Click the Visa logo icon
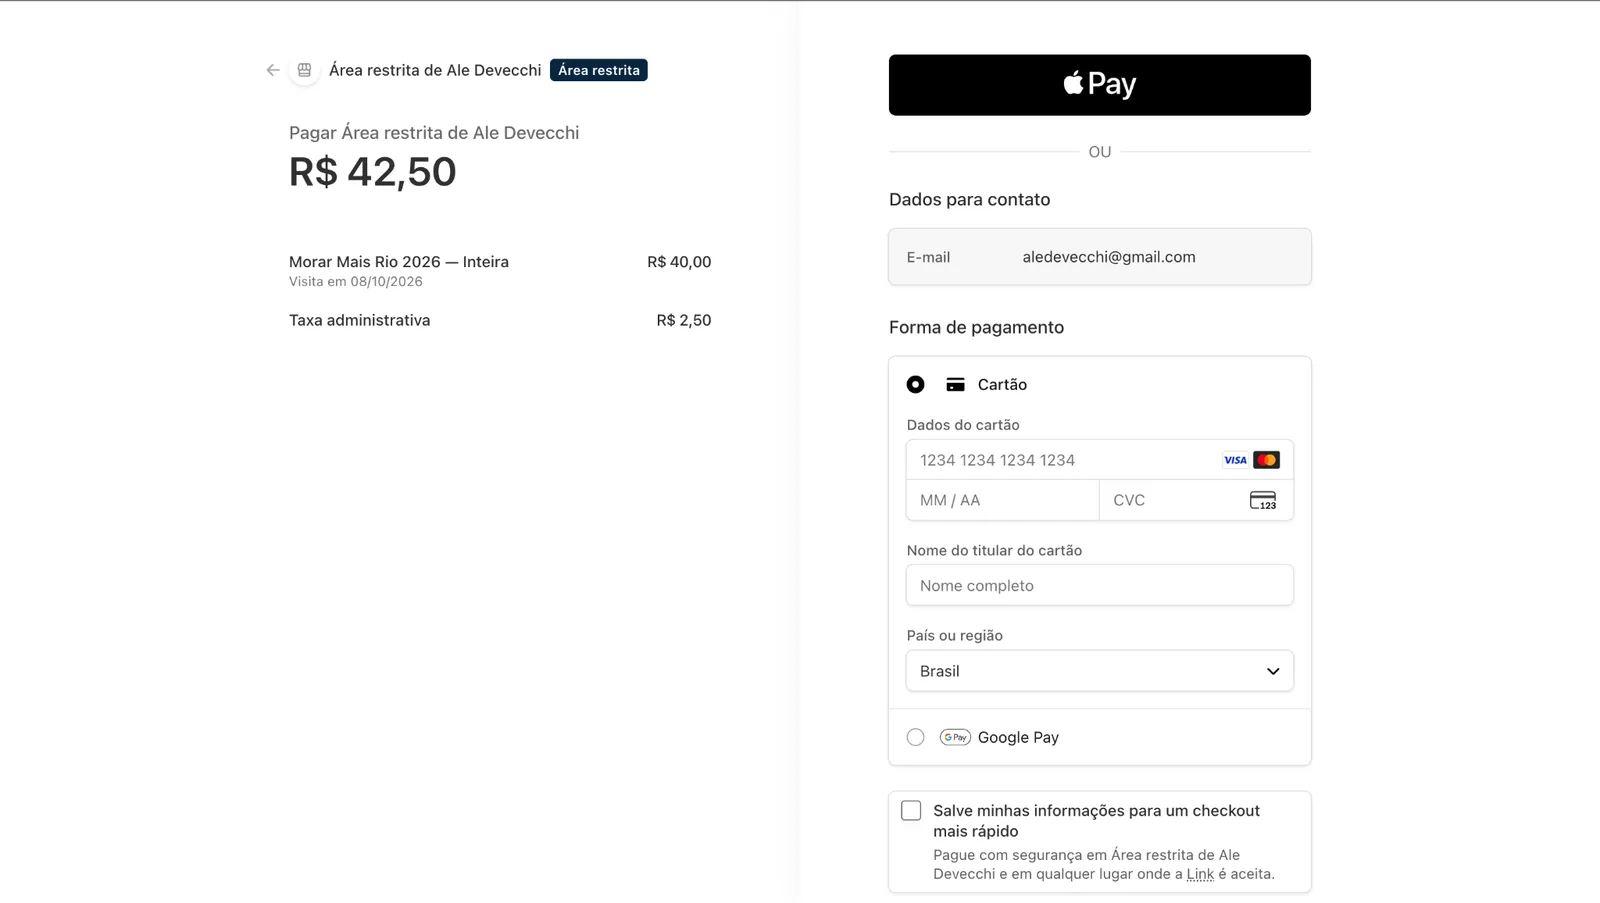 (1235, 460)
